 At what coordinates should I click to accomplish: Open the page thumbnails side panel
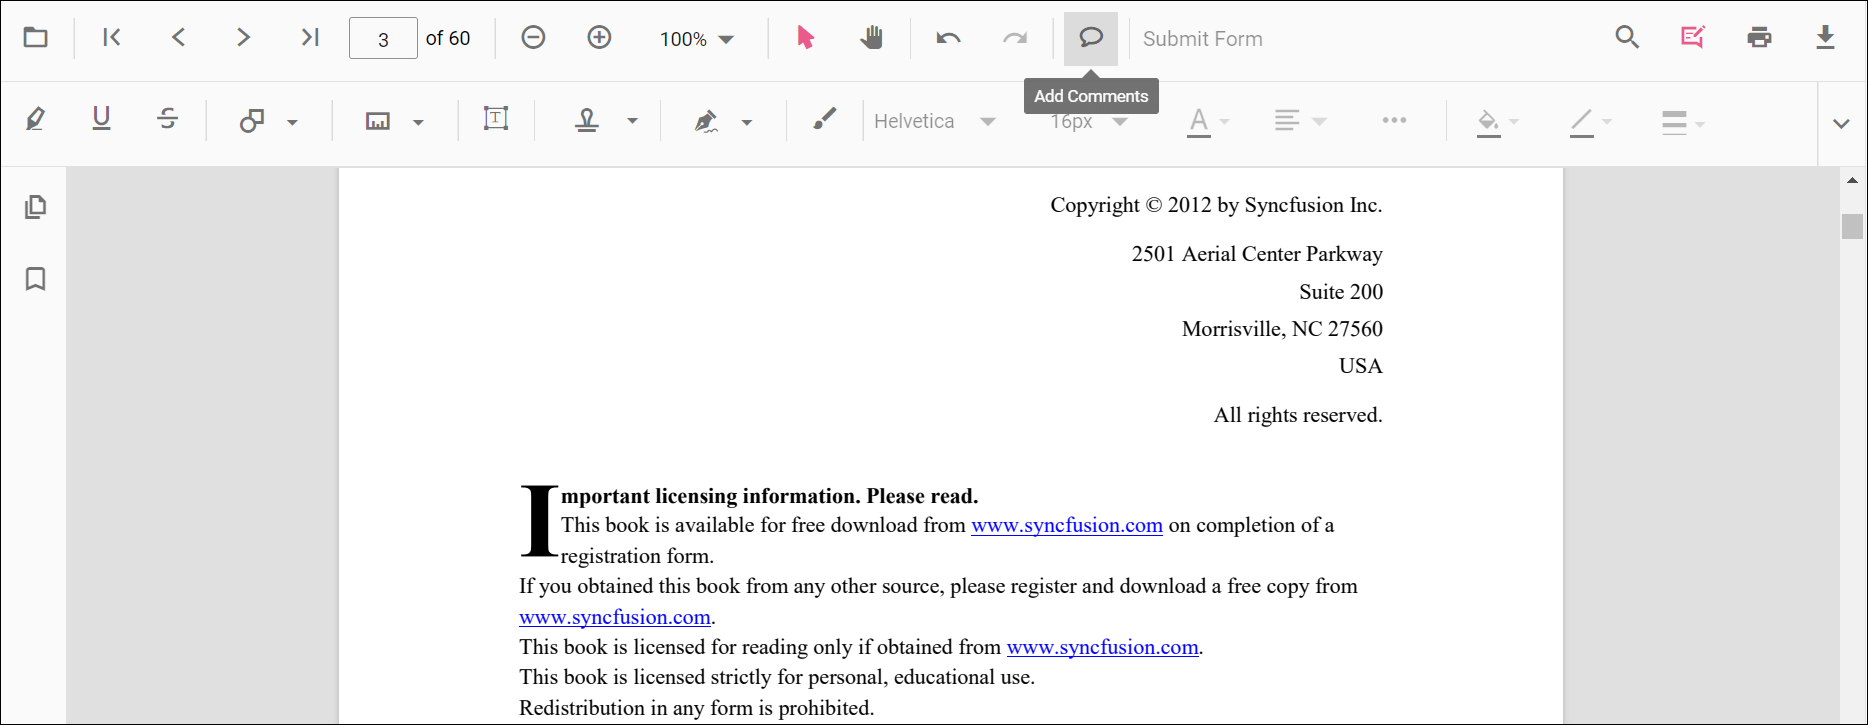(35, 207)
